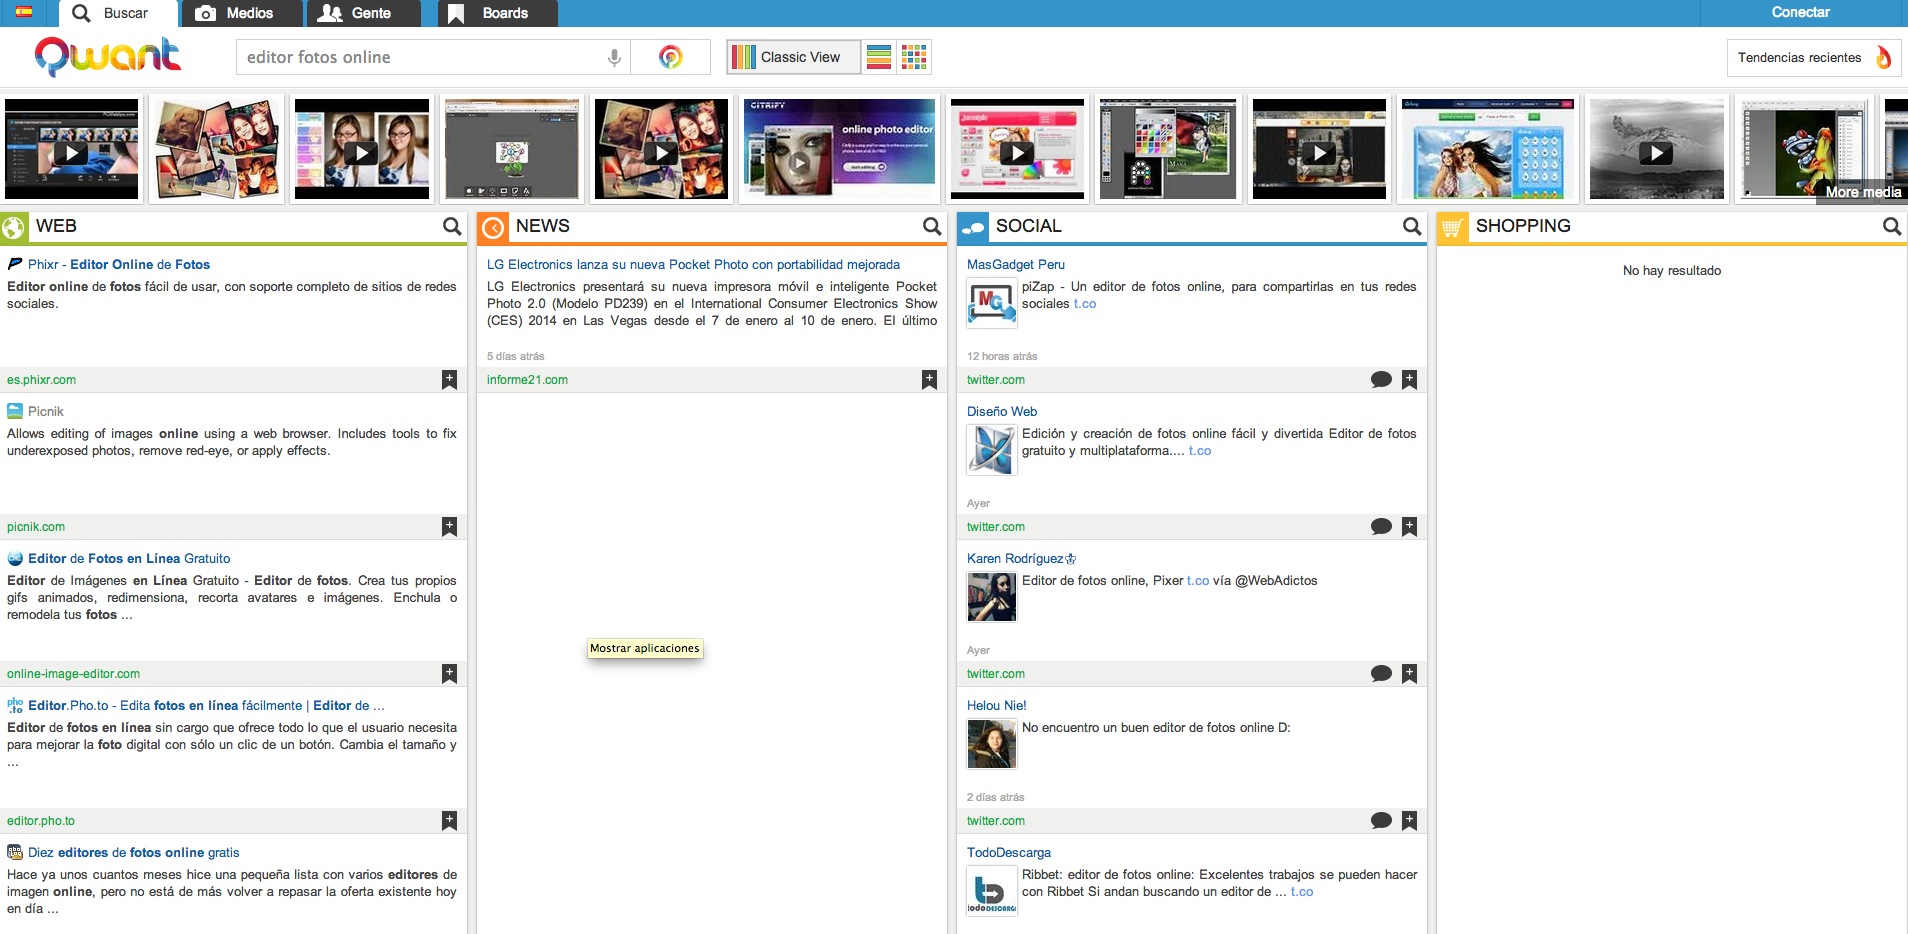Screen dimensions: 1908x934
Task: Click the SOCIAL column search magnifier
Action: [1412, 227]
